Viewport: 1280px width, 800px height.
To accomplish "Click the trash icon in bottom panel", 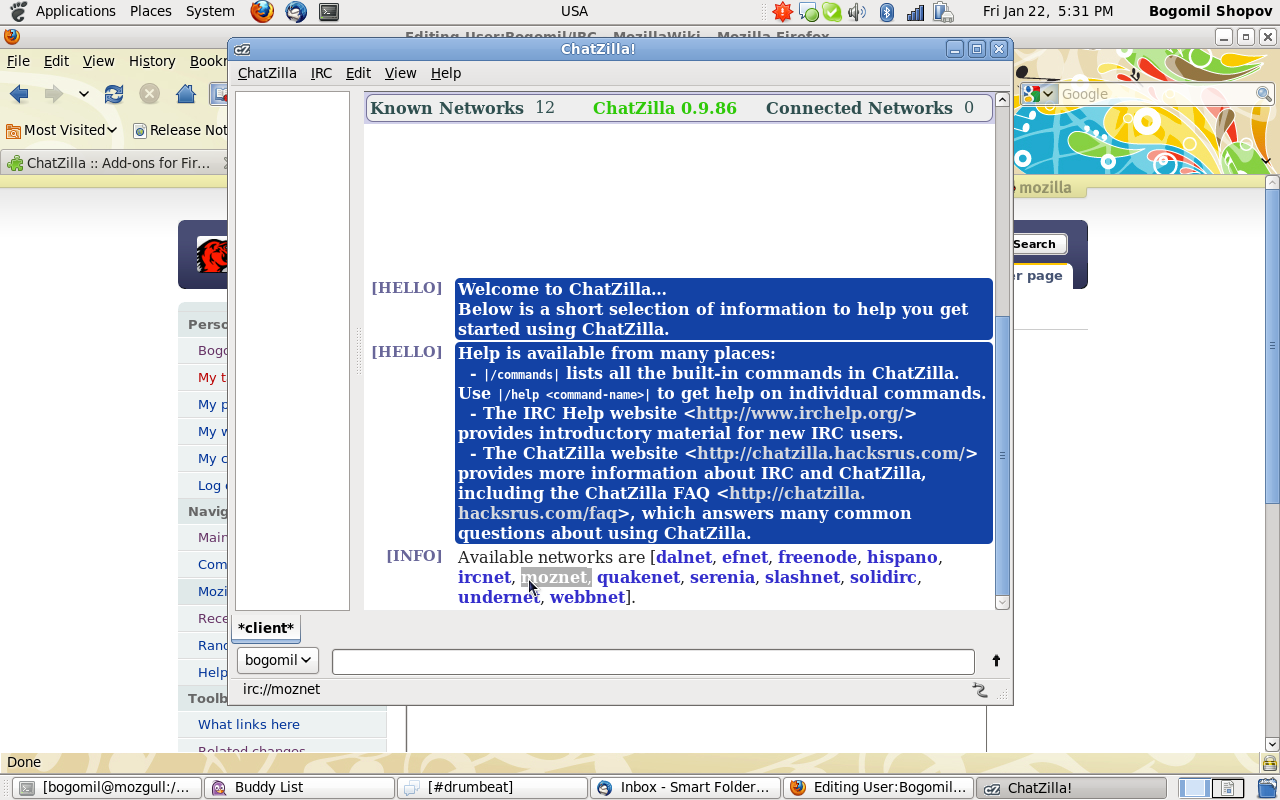I will tap(1265, 788).
